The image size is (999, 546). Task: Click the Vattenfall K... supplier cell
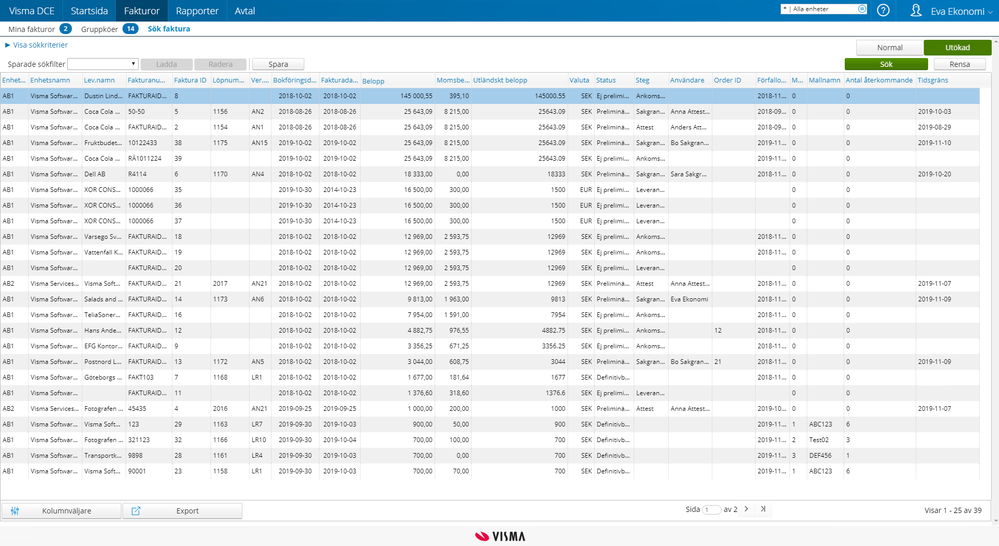tap(103, 252)
